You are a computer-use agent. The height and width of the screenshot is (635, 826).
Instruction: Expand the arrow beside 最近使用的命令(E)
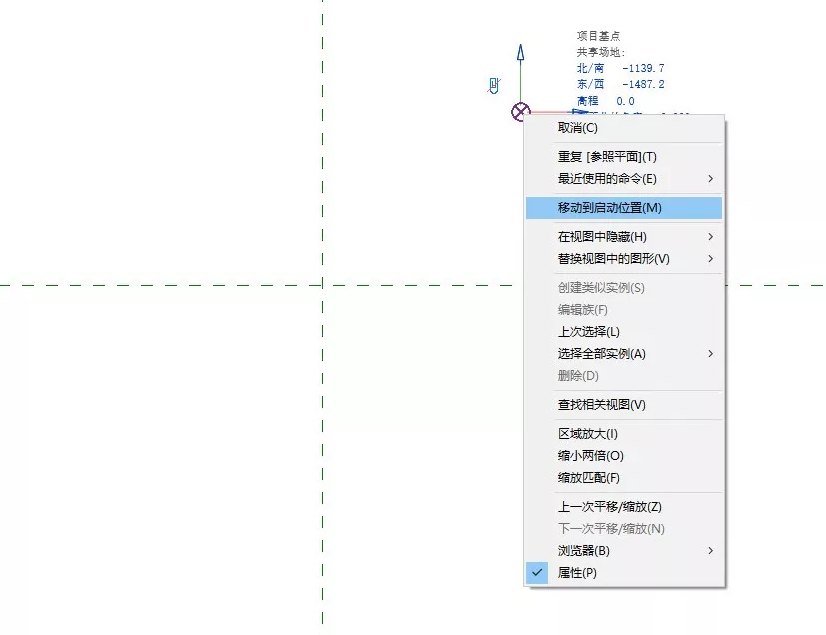(711, 179)
